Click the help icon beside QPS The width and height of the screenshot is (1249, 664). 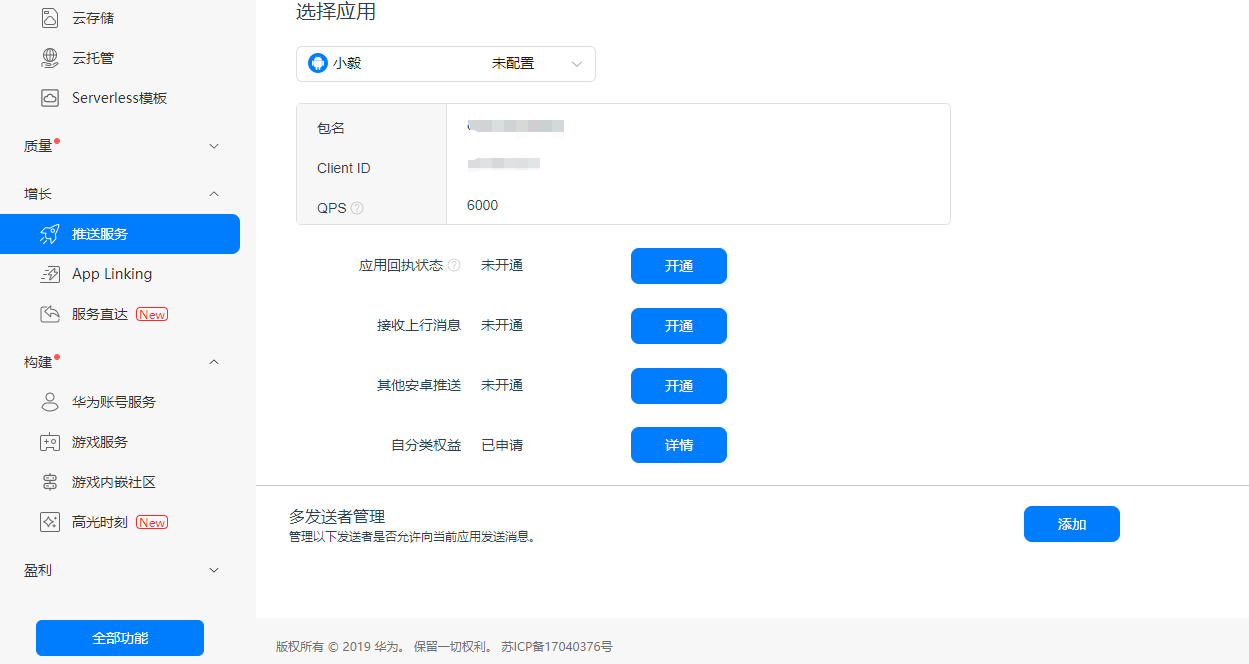pos(357,208)
